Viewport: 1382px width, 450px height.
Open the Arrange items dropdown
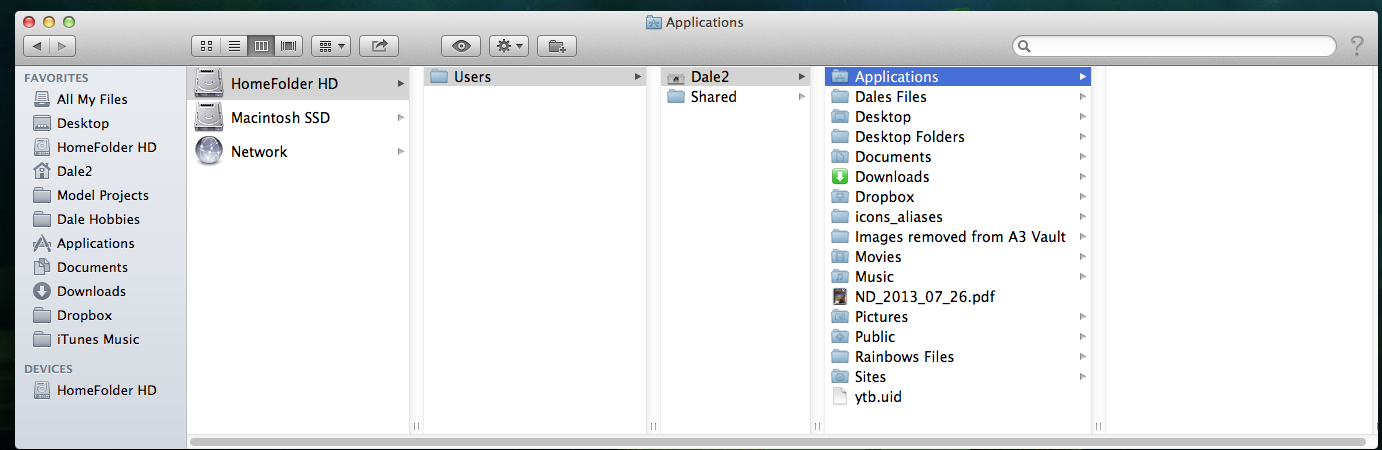(330, 46)
